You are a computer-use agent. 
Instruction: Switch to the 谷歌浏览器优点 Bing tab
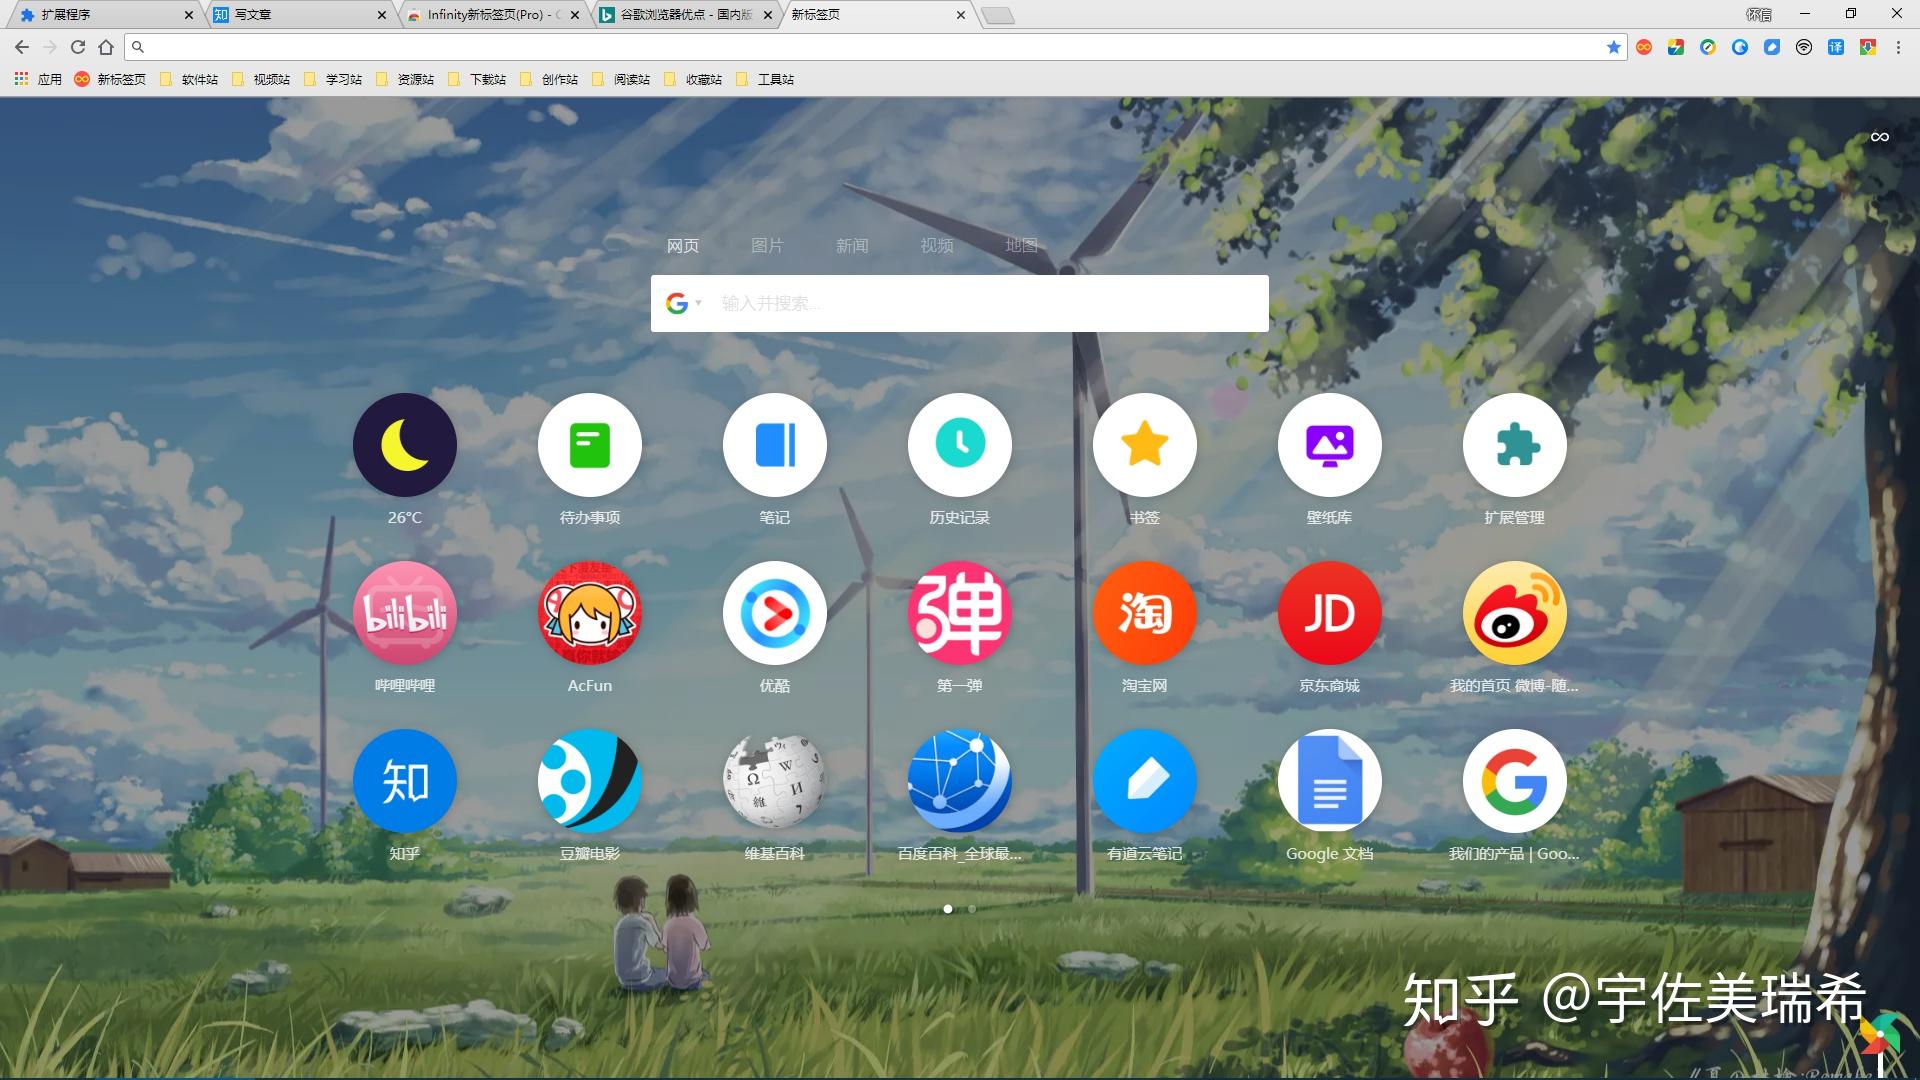pyautogui.click(x=682, y=15)
